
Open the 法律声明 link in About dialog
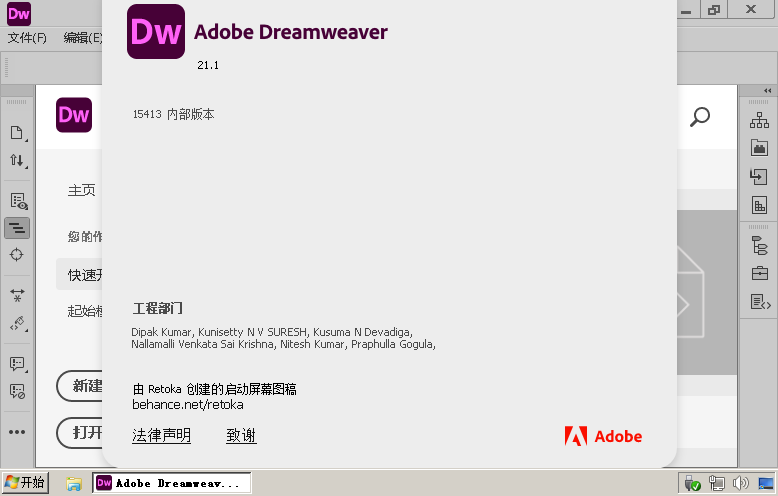161,435
